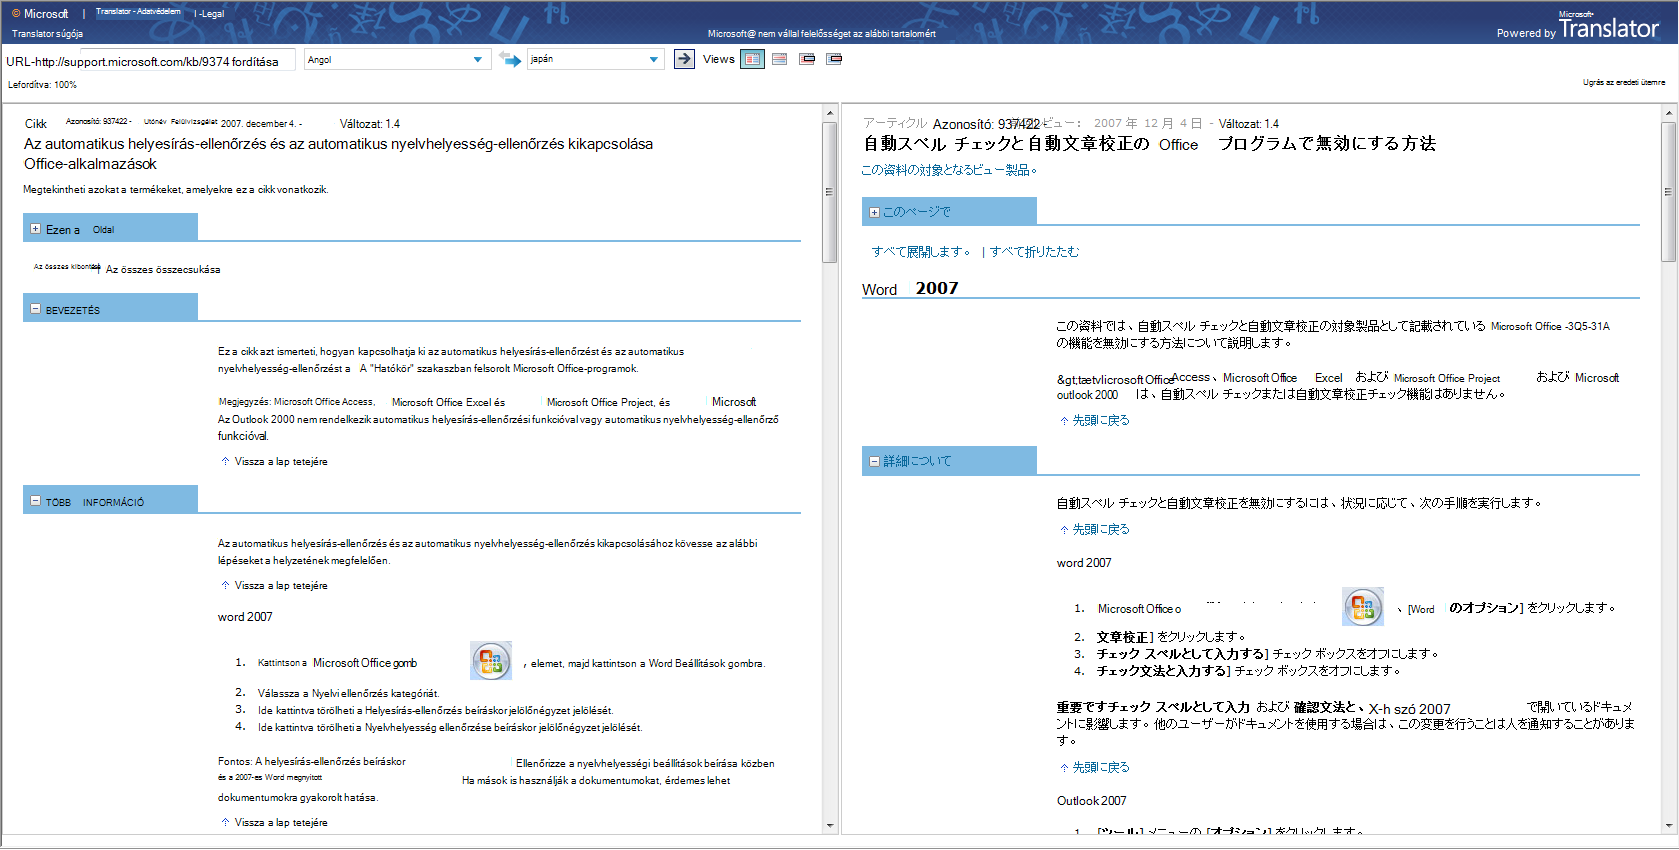Open the japán target language dropdown
This screenshot has width=1679, height=850.
pos(595,60)
